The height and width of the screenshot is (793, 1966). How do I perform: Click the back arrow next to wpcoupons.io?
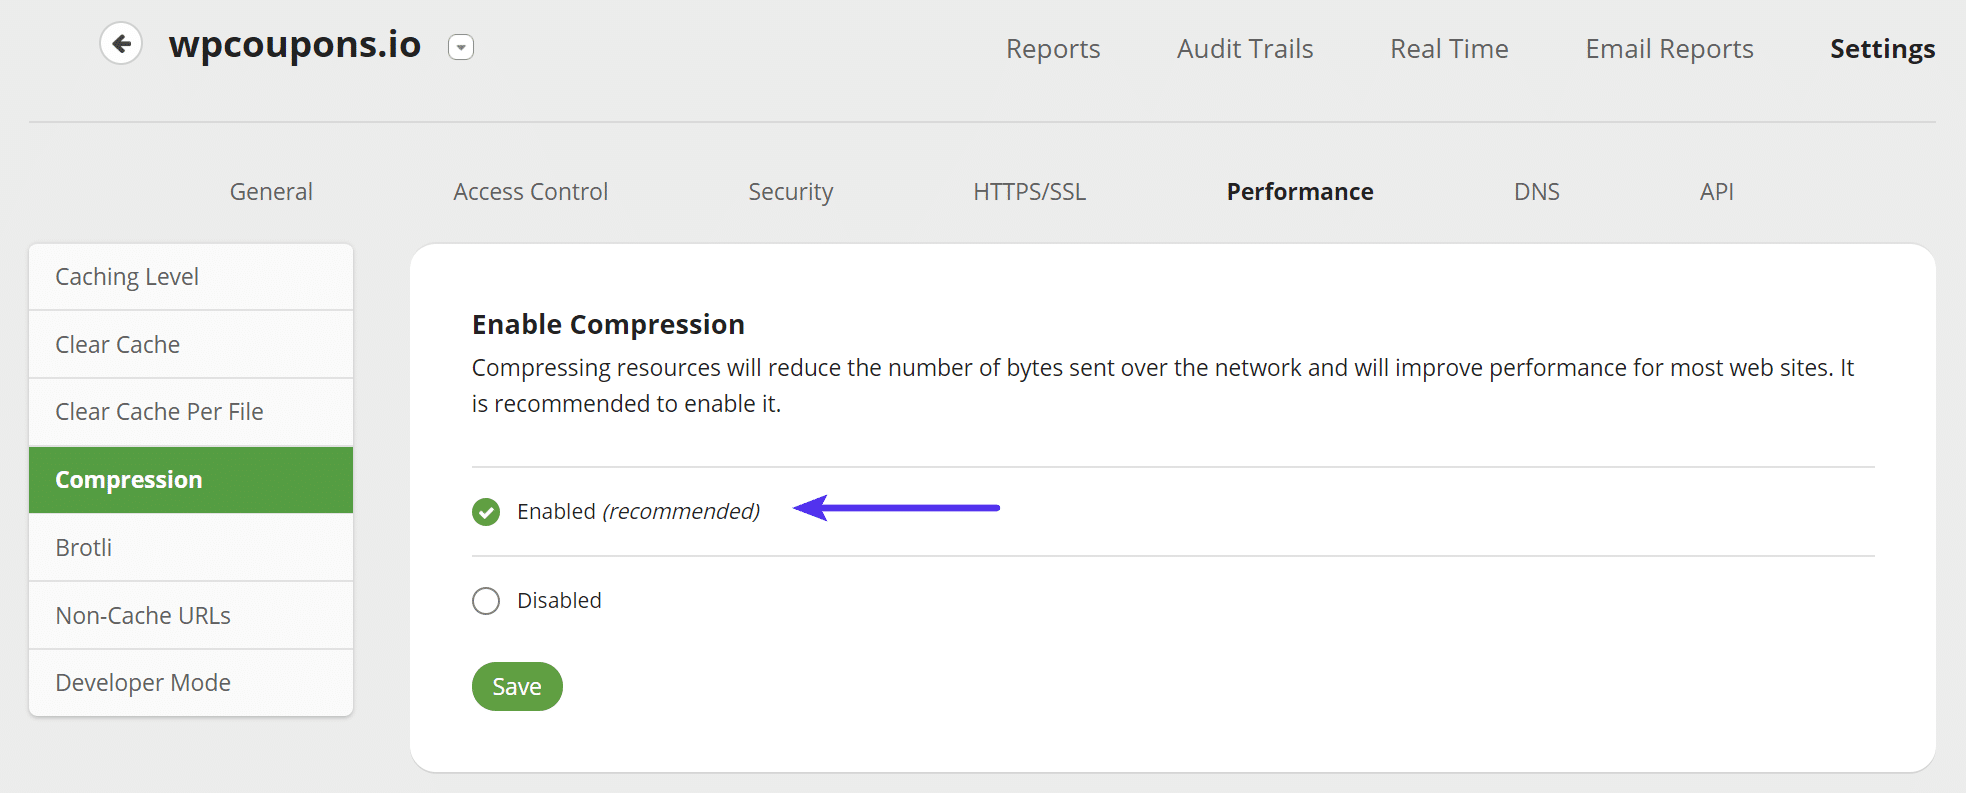point(120,43)
